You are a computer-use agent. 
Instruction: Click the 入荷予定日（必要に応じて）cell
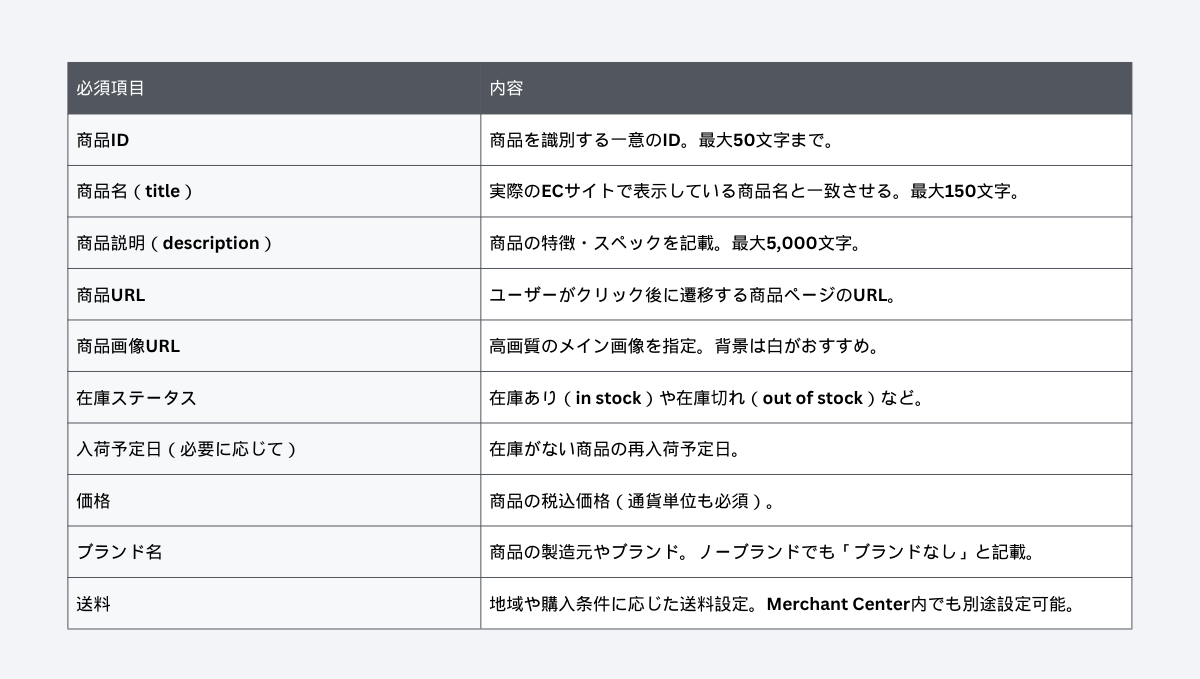(274, 449)
